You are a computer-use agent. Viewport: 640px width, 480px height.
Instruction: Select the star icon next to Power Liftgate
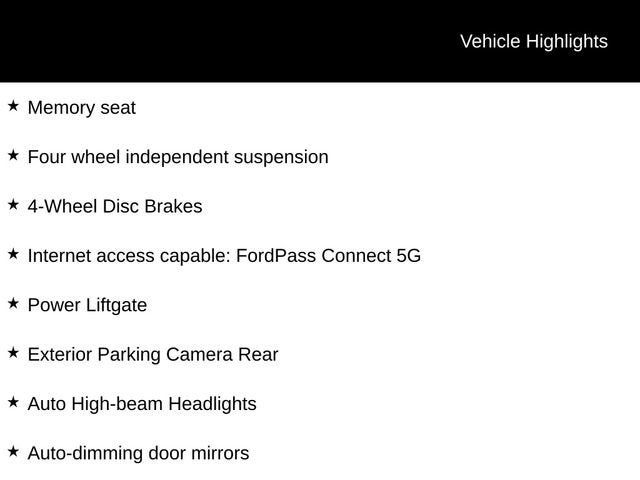pos(13,303)
